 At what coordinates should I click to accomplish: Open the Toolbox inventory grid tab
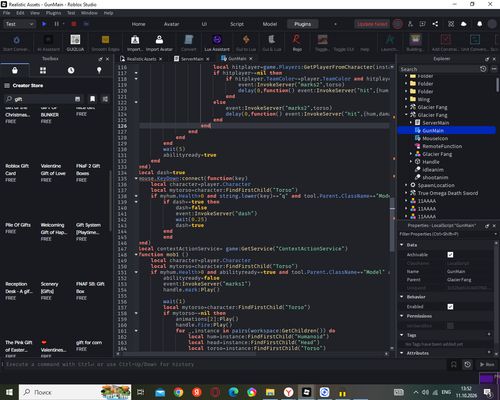point(43,70)
